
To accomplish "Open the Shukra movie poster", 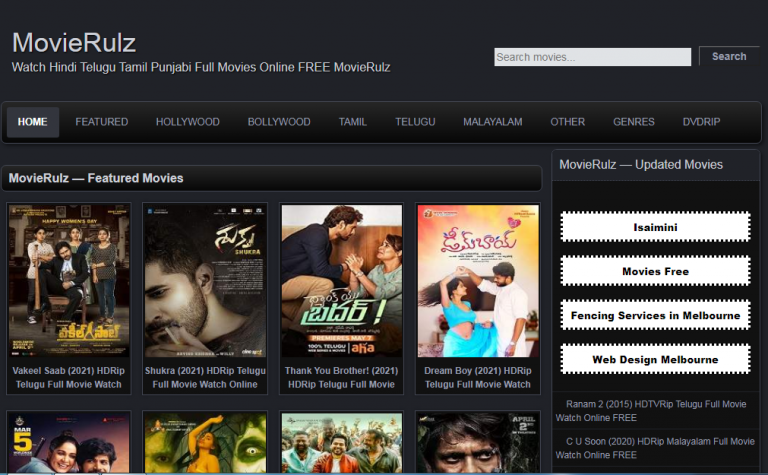I will coord(205,280).
